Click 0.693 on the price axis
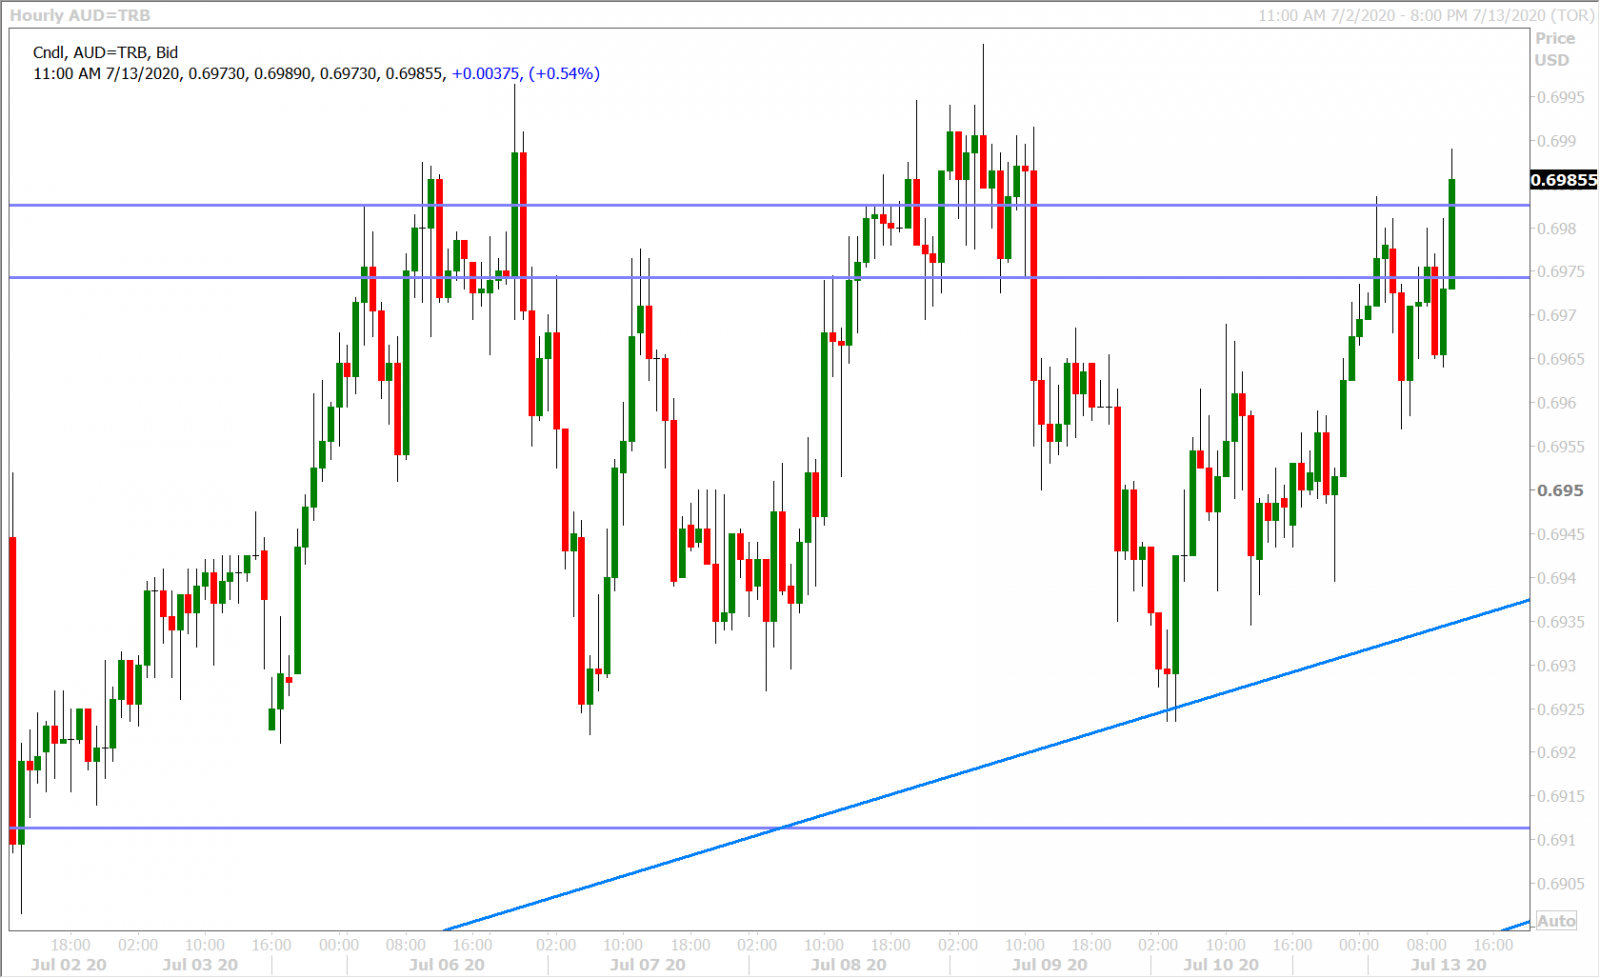Image resolution: width=1600 pixels, height=978 pixels. coord(1556,665)
